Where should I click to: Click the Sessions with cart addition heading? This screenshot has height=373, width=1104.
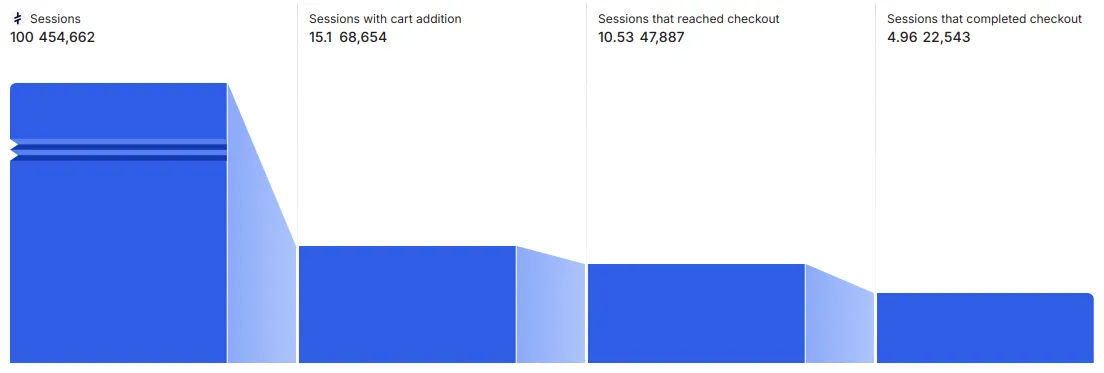(x=385, y=19)
